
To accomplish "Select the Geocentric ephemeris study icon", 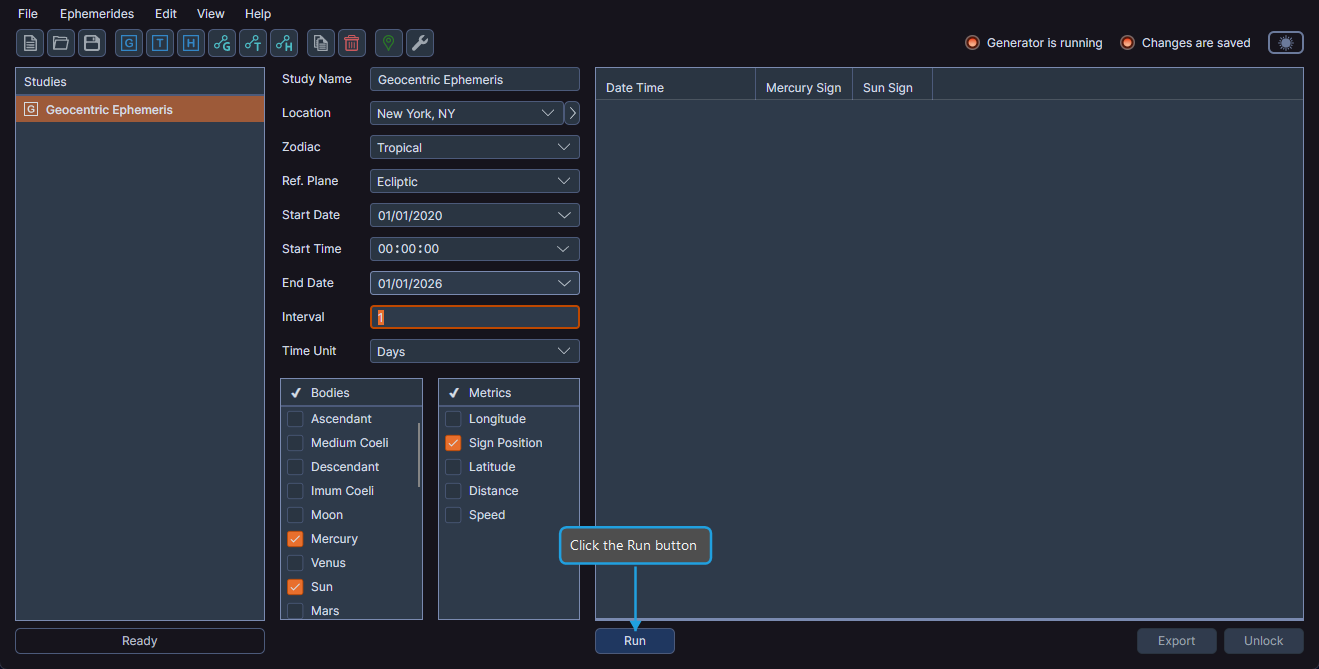I will tap(128, 43).
